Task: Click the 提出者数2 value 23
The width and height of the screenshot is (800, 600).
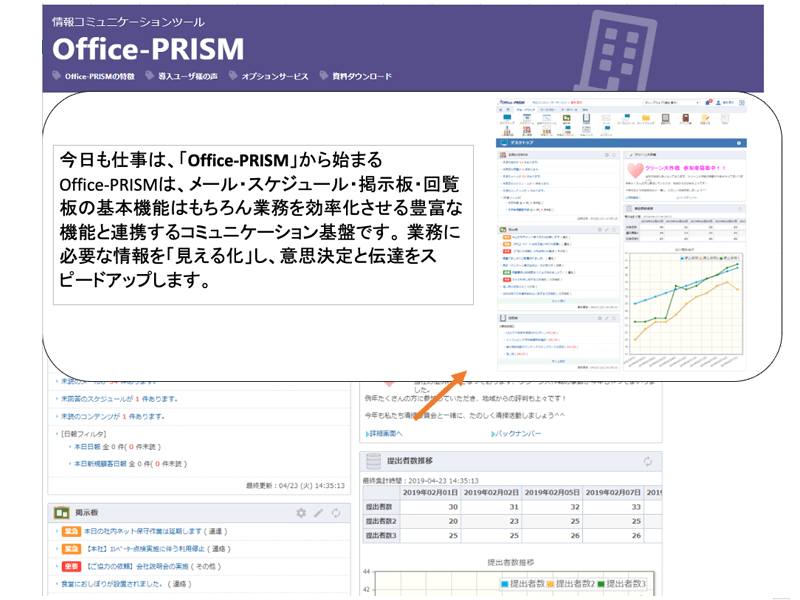Action: coord(491,521)
